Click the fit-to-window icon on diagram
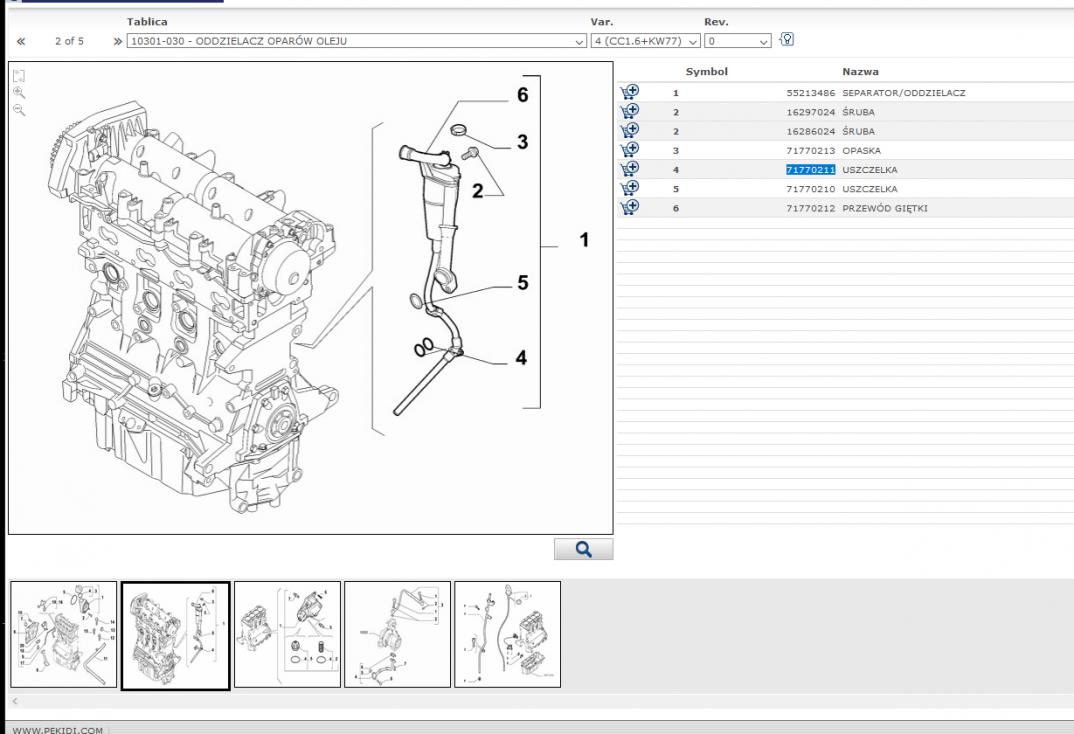The height and width of the screenshot is (734, 1074). pyautogui.click(x=19, y=75)
